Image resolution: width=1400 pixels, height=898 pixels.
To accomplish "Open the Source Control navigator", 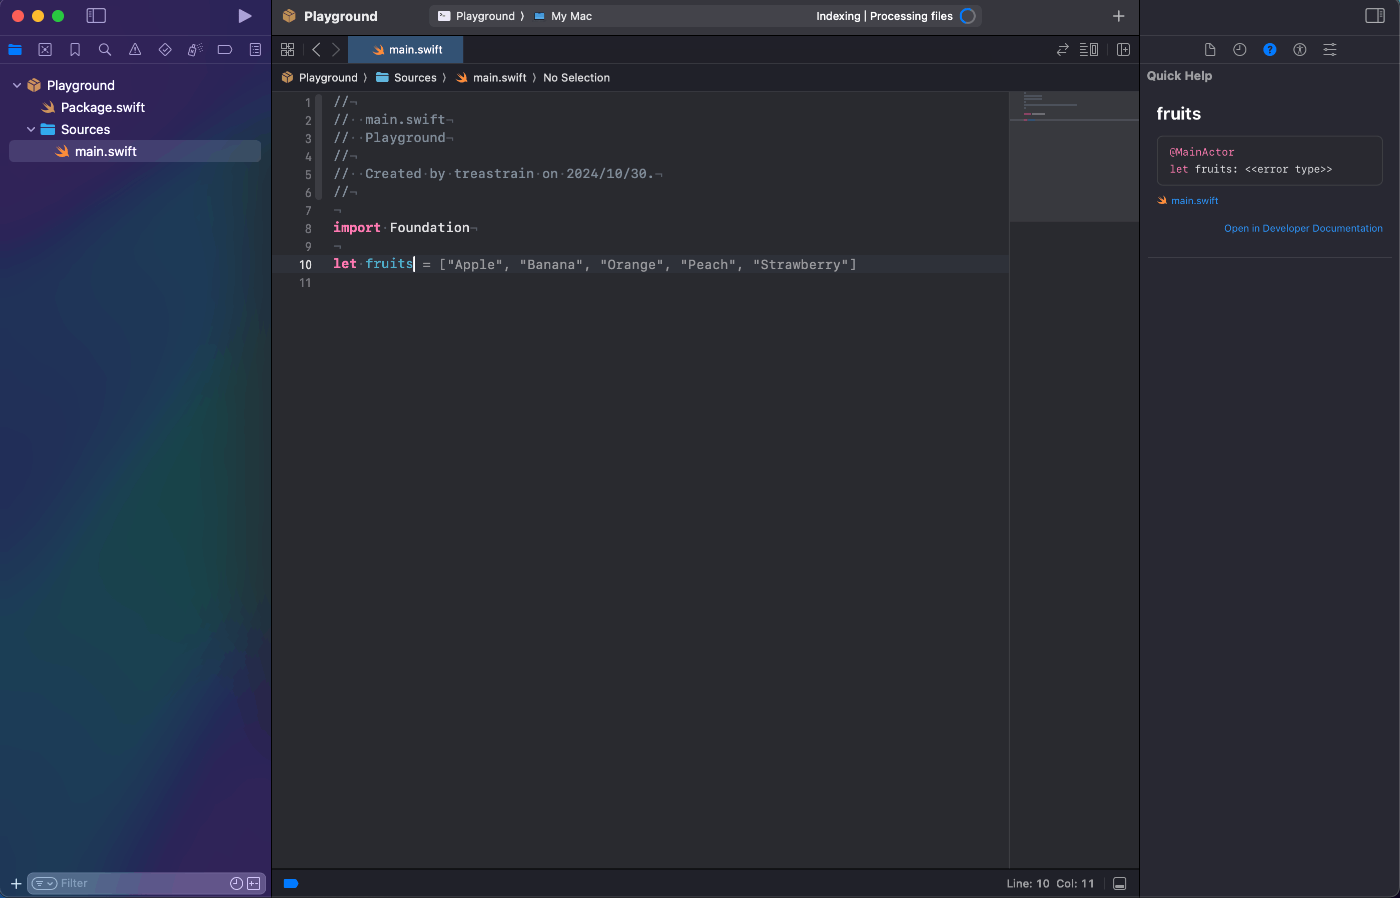I will tap(45, 49).
